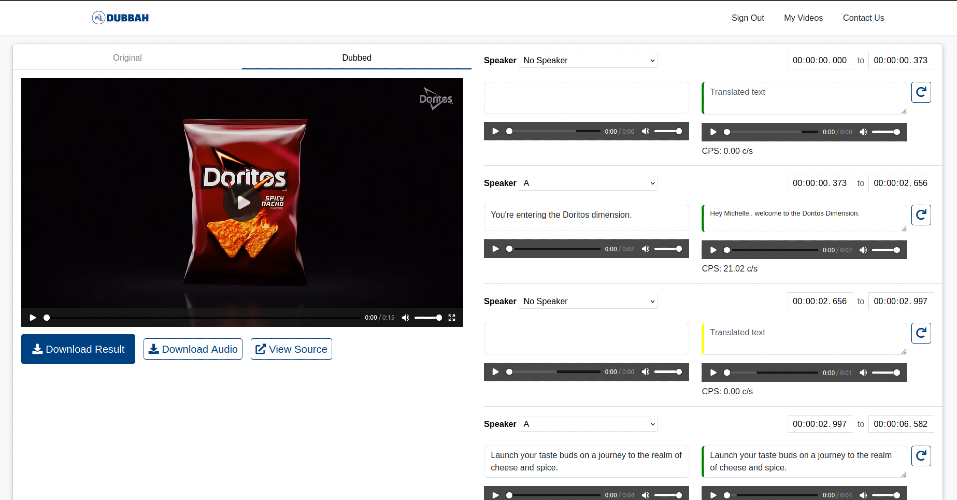Play original audio of 'You're entering' segment
This screenshot has width=957, height=500.
tap(496, 249)
